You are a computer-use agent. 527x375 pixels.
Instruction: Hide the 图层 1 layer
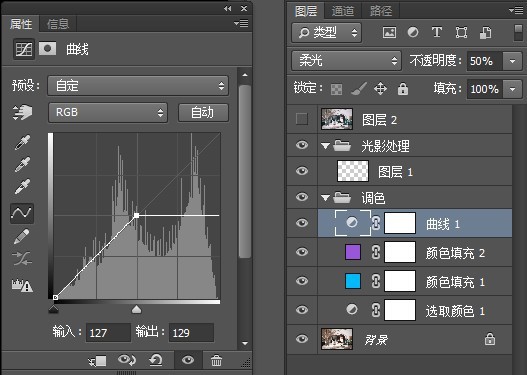click(302, 171)
